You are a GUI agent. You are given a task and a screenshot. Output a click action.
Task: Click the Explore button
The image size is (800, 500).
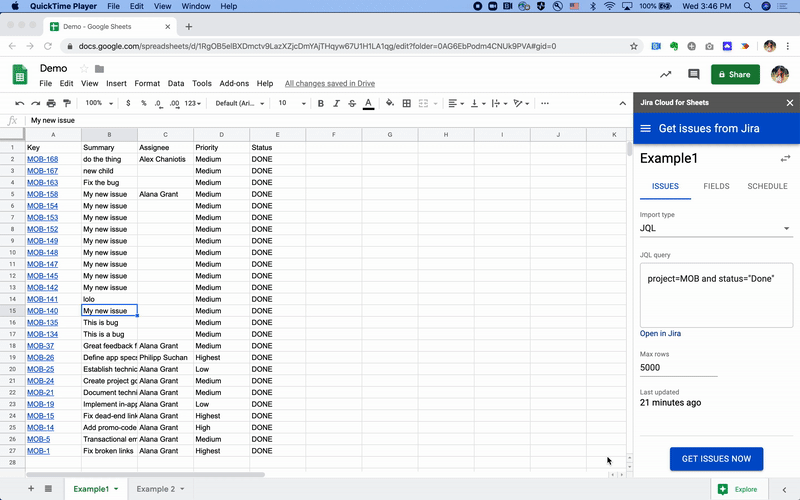738,489
